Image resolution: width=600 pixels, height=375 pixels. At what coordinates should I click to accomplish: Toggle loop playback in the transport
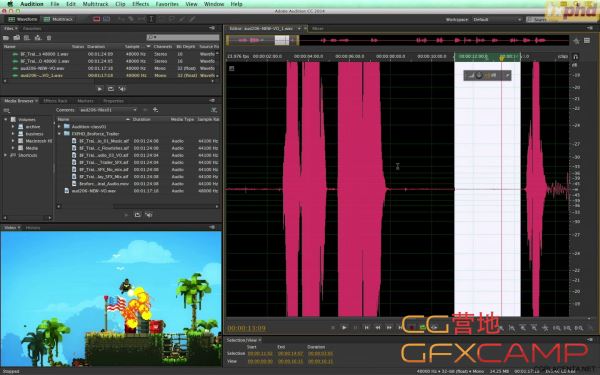(422, 328)
